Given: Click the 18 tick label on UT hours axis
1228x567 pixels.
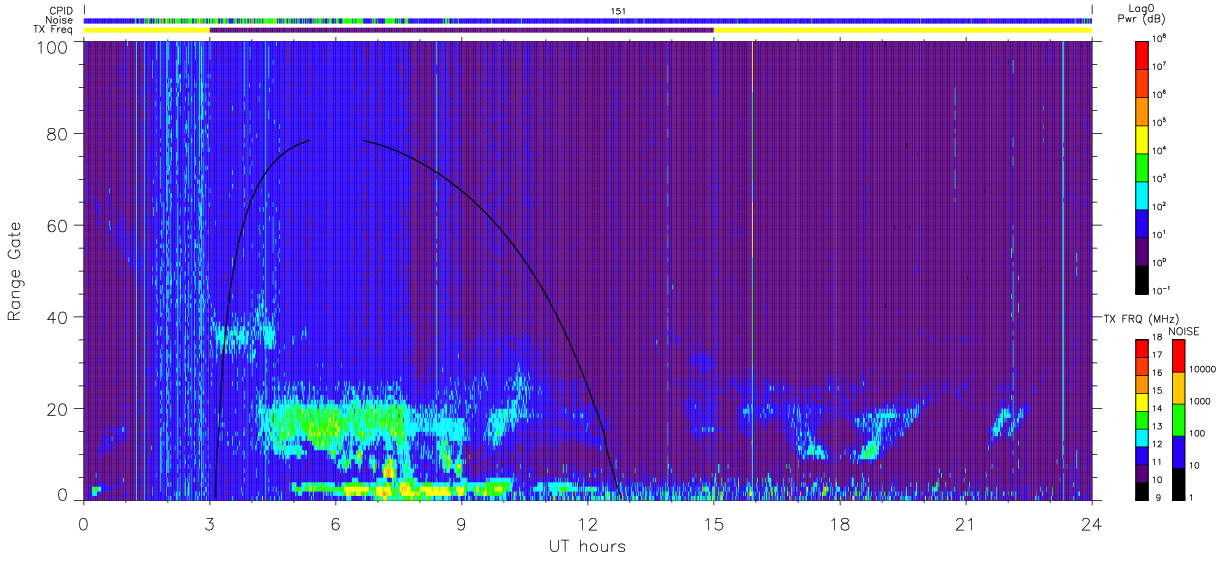Looking at the screenshot, I should pos(840,523).
